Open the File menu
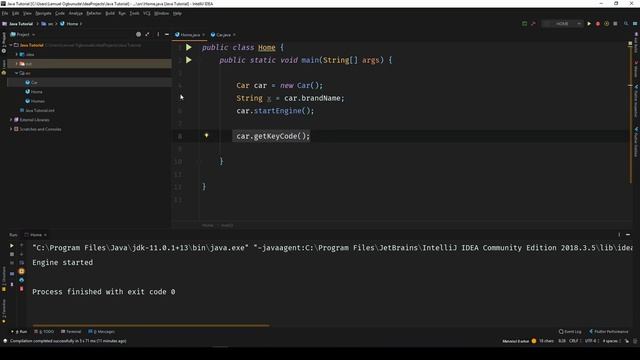This screenshot has height=360, width=640. 5,13
